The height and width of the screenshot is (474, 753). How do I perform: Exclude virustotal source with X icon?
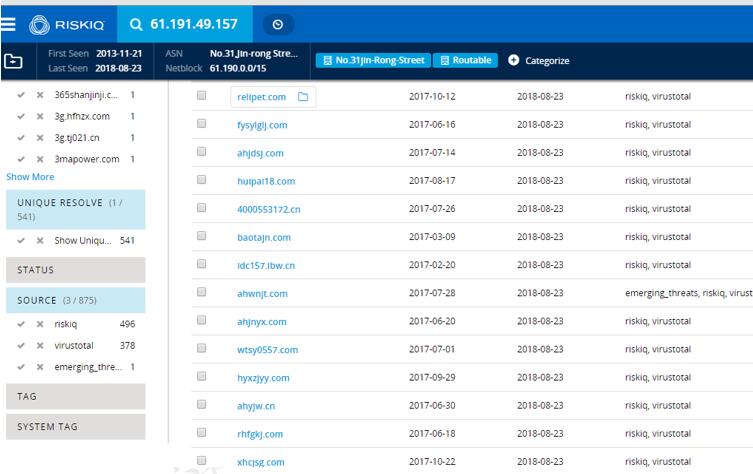(x=40, y=346)
